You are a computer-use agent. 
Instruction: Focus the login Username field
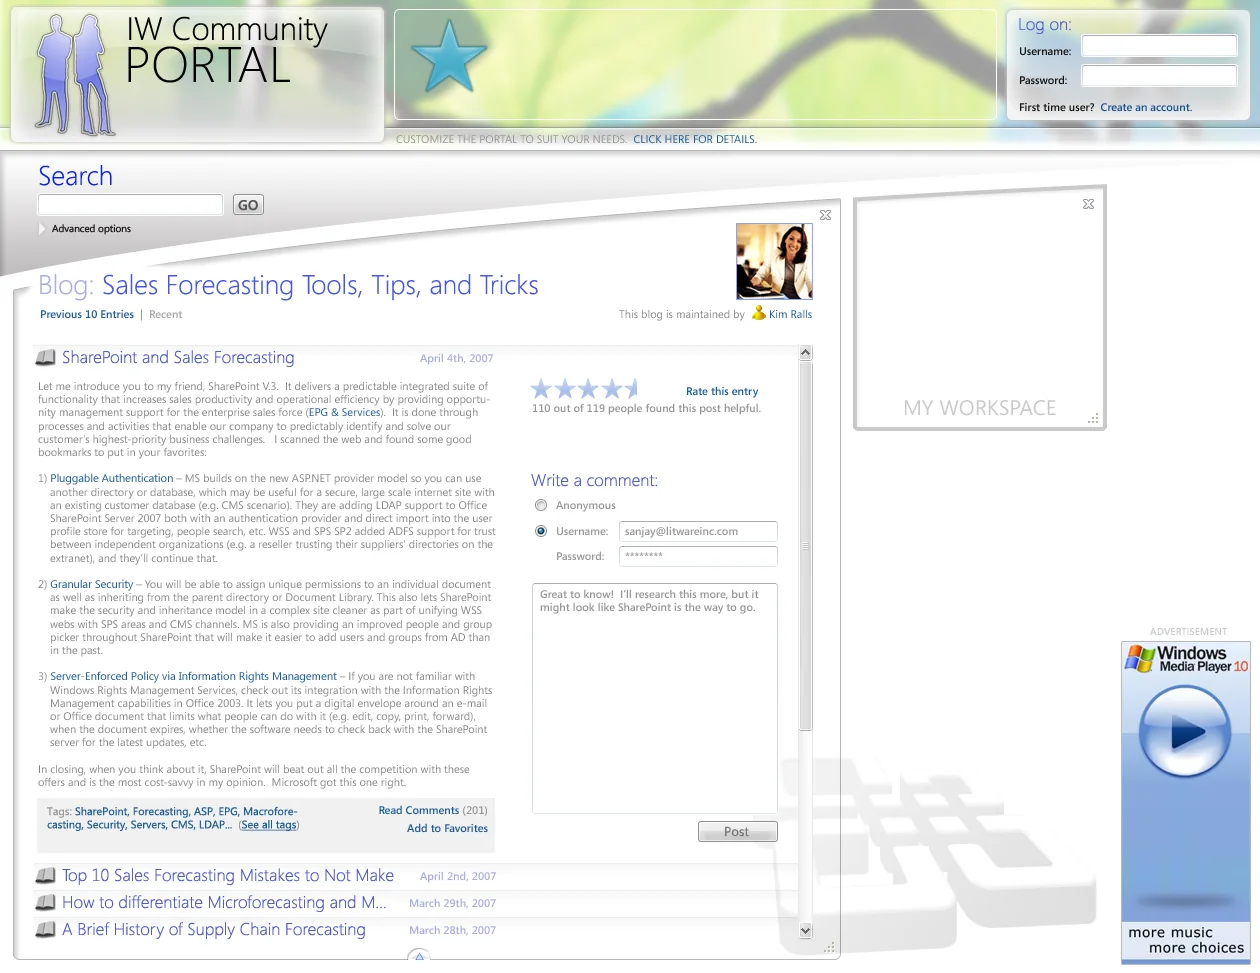[x=1160, y=46]
